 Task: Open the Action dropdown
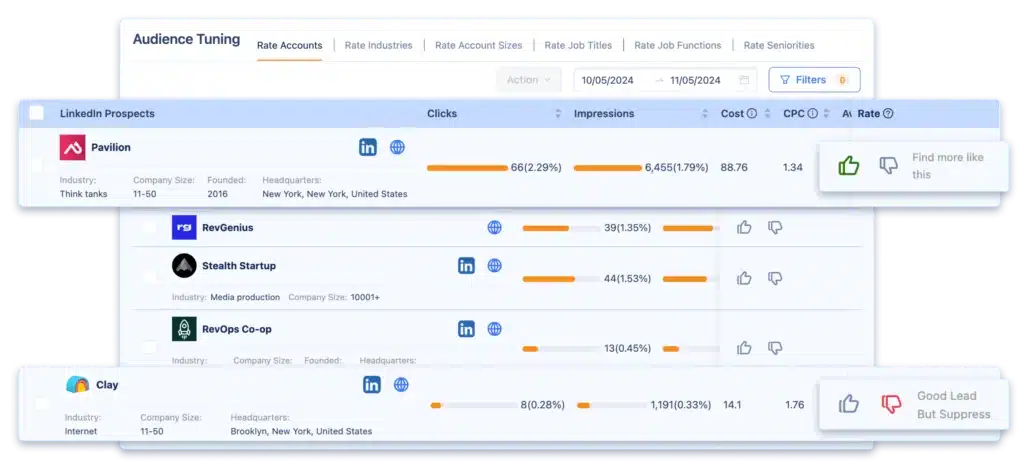528,80
